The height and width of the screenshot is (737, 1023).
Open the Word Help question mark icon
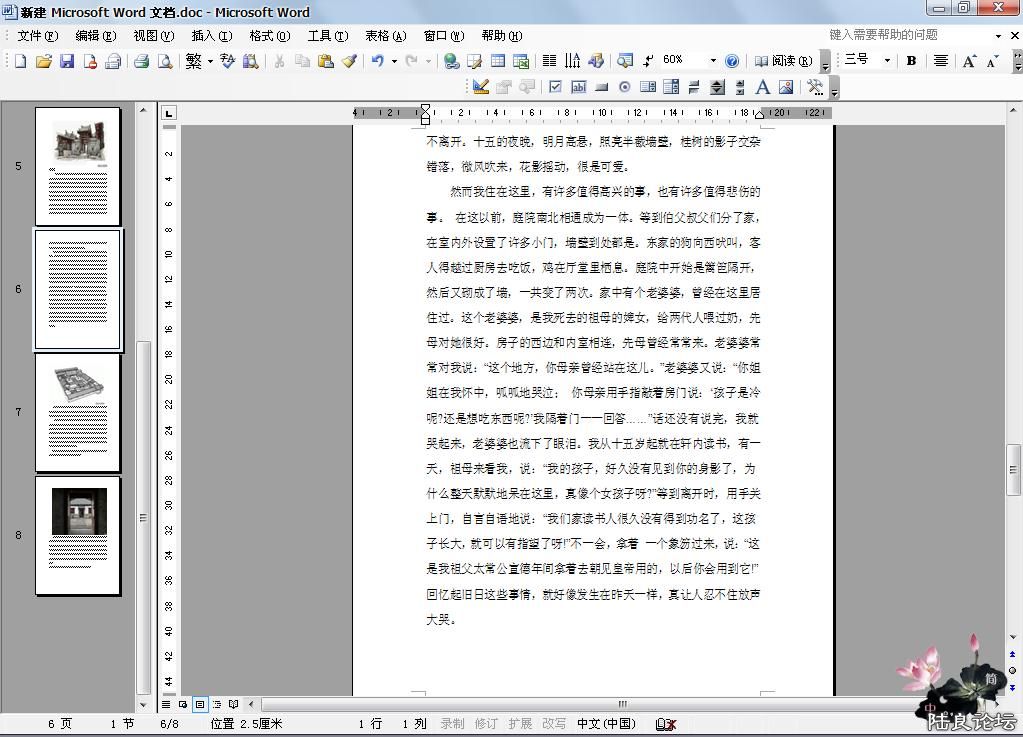click(732, 61)
